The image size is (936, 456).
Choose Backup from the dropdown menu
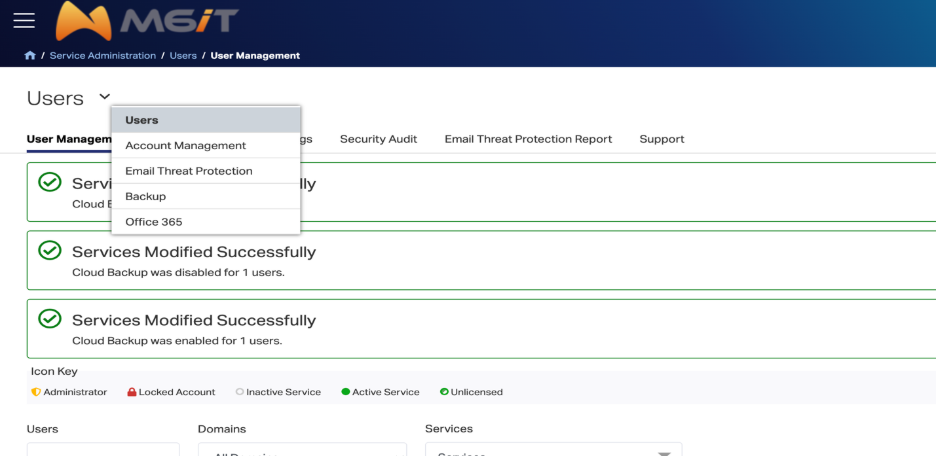pos(206,196)
